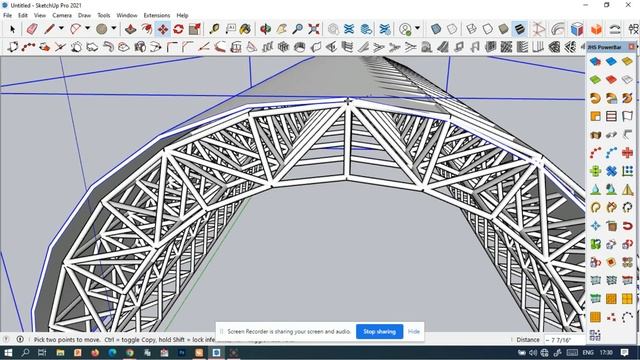The image size is (640, 360).
Task: Open the Help menu
Action: [x=182, y=15]
